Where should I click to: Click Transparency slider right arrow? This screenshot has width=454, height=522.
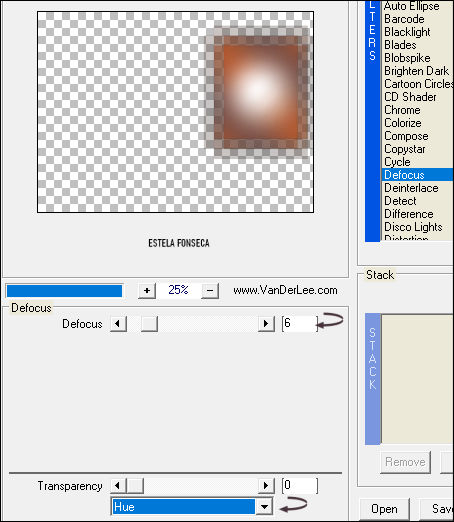266,485
